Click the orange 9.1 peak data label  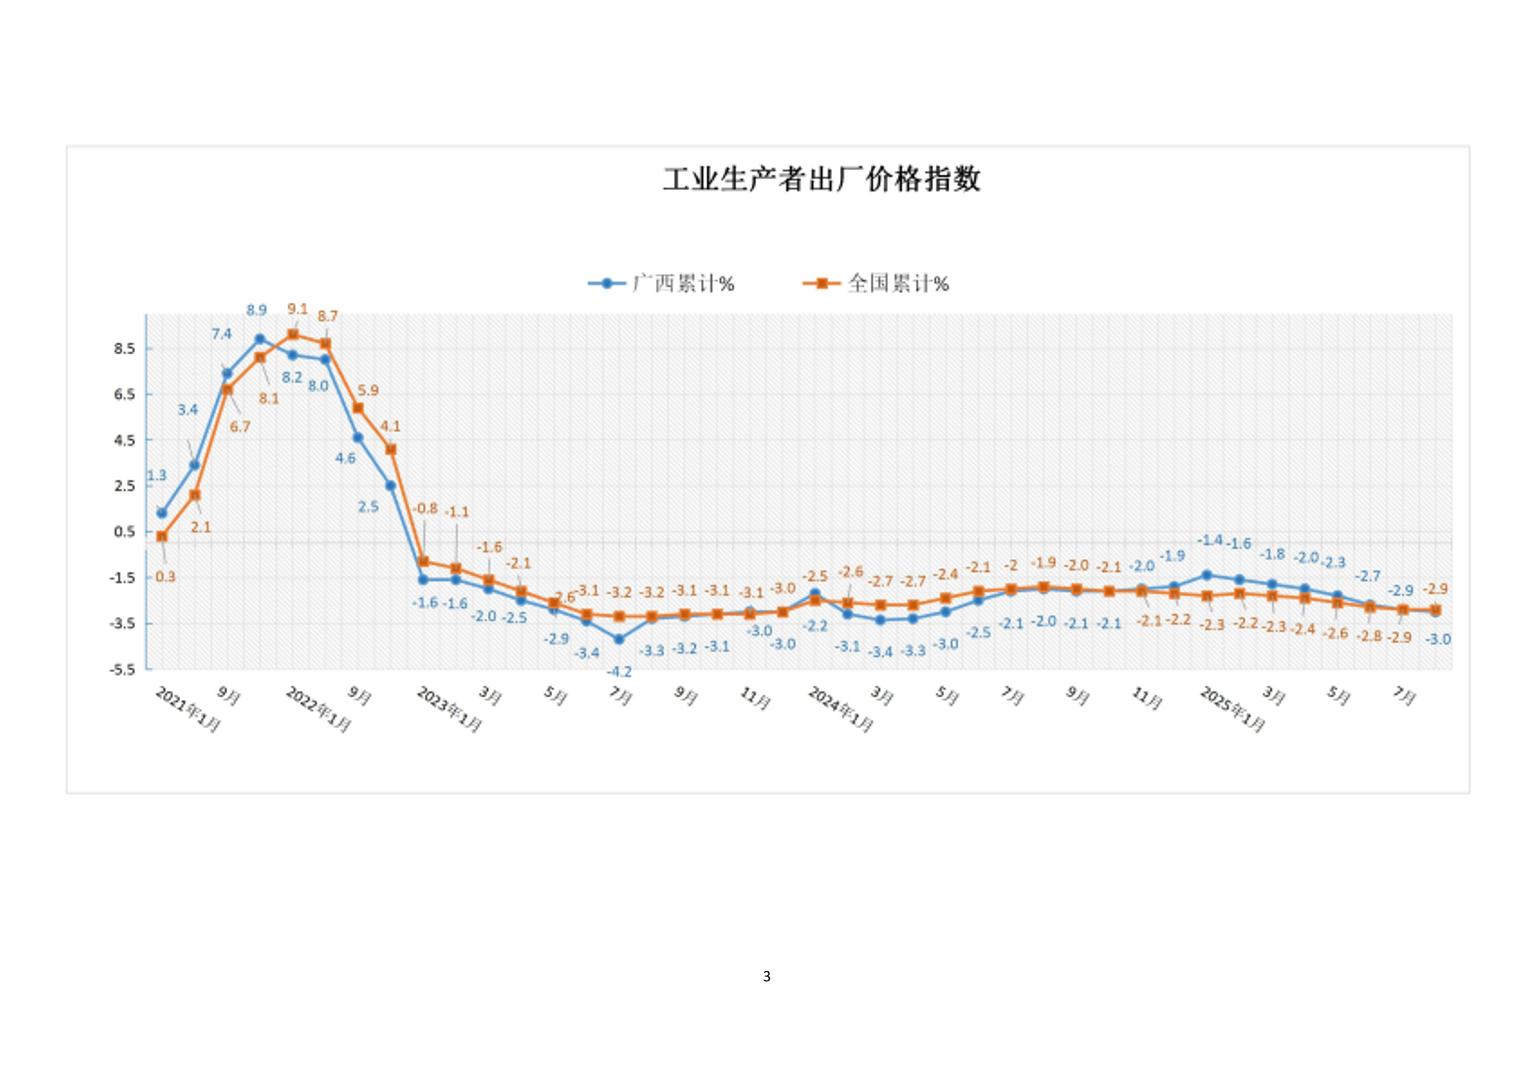coord(297,309)
